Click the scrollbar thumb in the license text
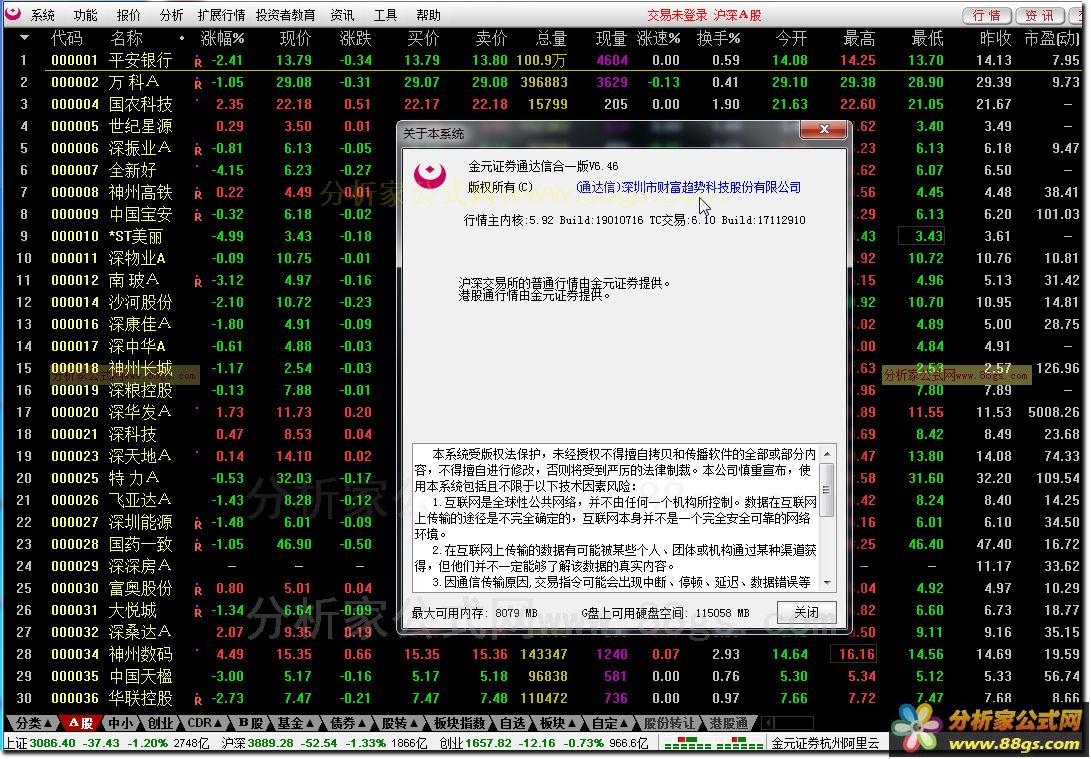Viewport: 1091px width, 759px height. click(x=827, y=490)
